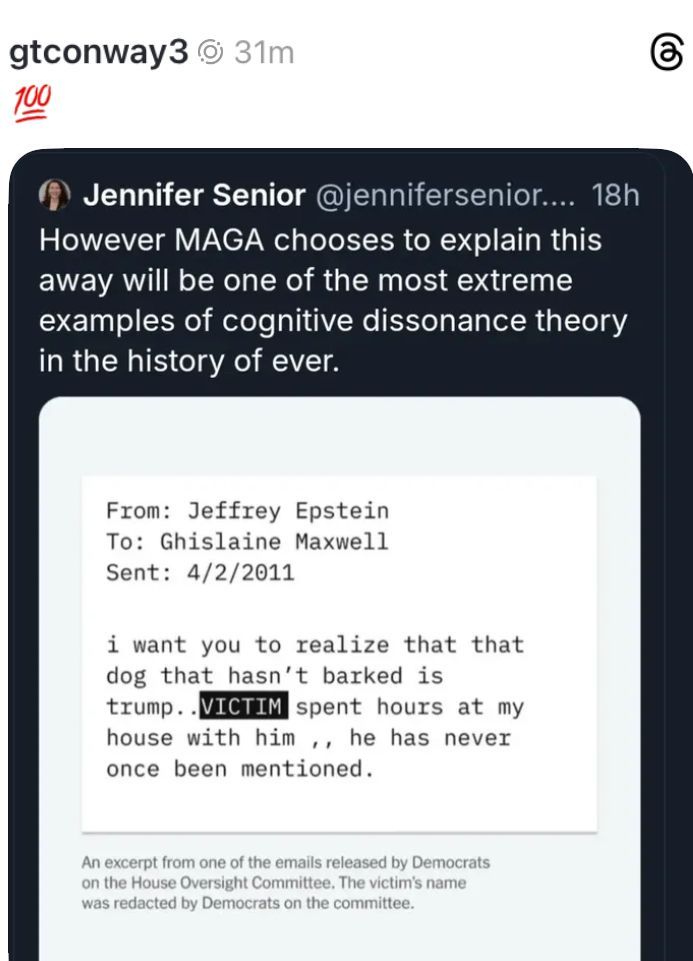693x961 pixels.
Task: Click the verified badge next to gtconway3
Action: 210,53
